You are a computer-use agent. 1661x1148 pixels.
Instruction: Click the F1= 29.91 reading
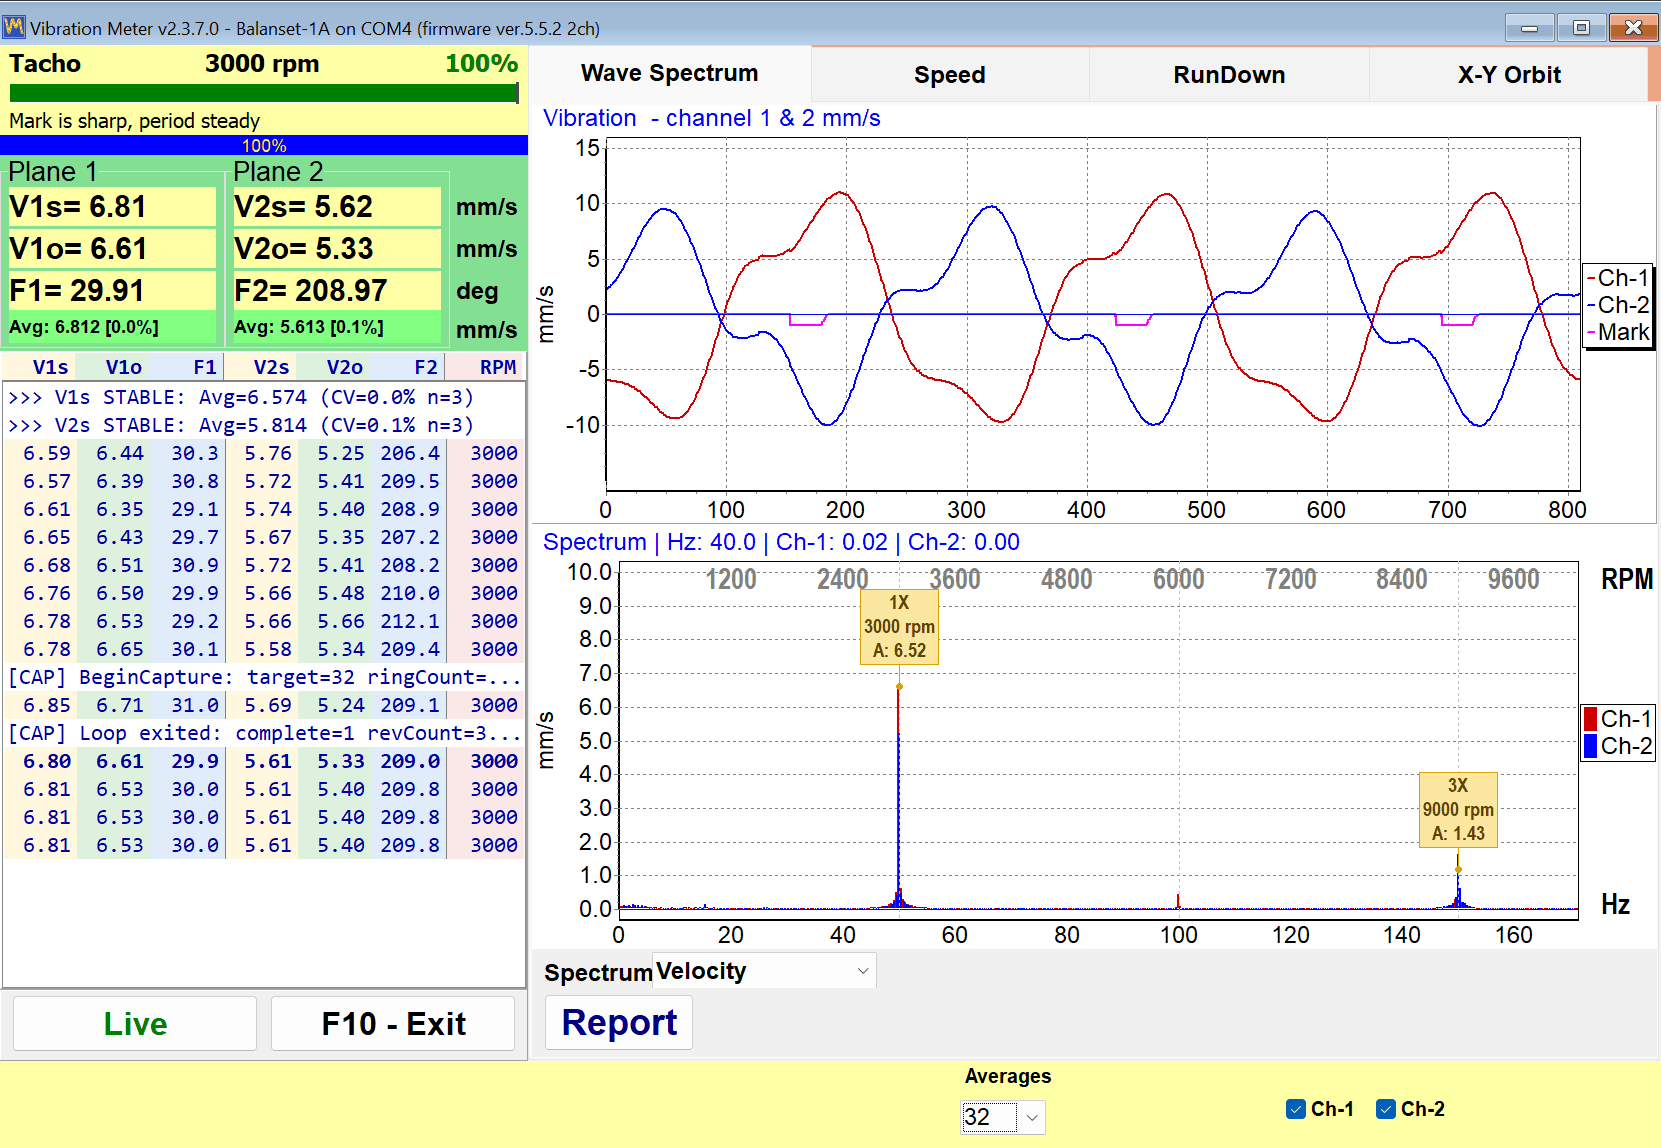click(112, 291)
